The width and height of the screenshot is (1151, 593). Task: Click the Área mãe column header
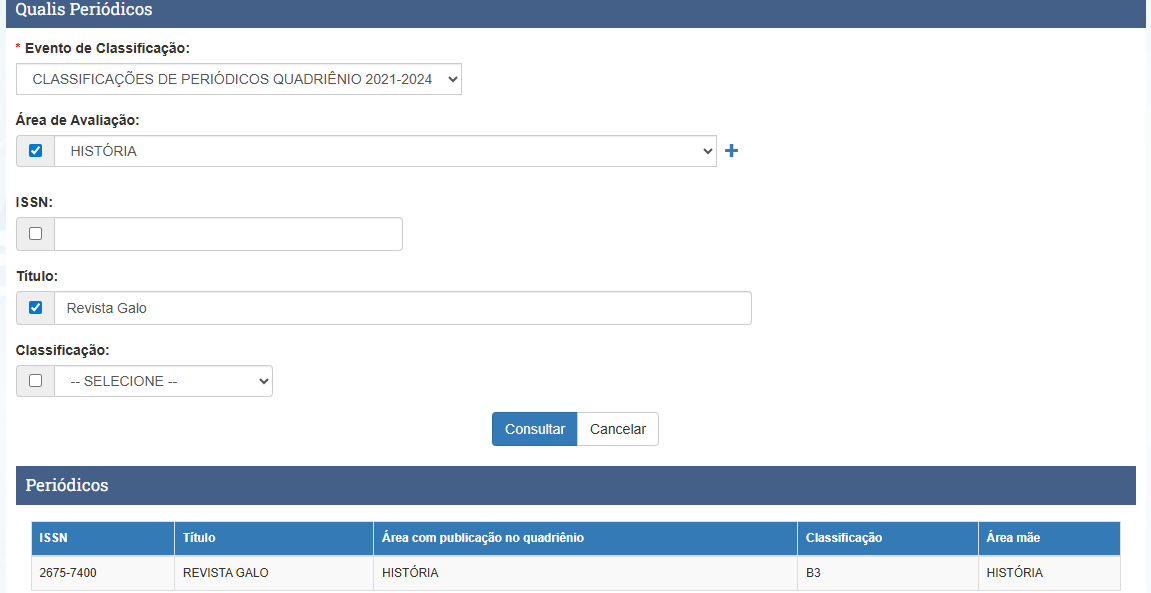pos(1013,538)
